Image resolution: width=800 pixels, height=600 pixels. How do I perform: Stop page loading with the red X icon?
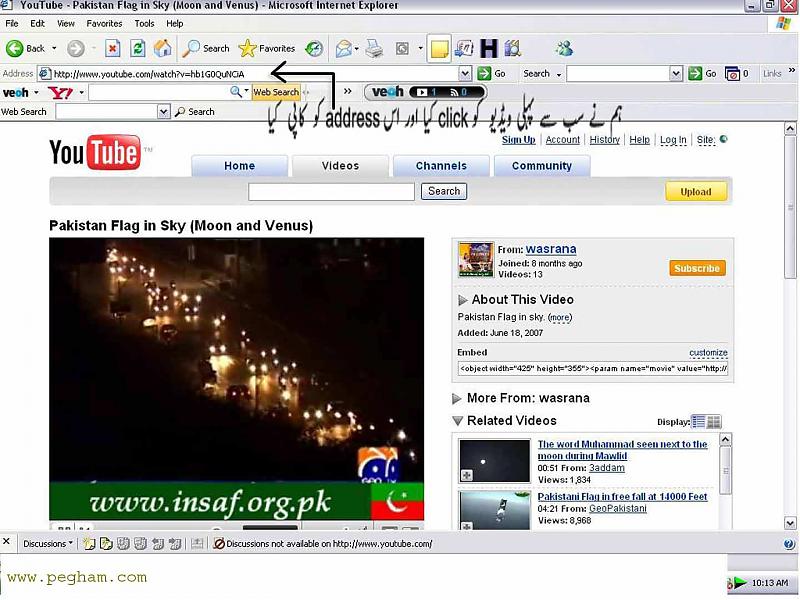click(x=112, y=48)
